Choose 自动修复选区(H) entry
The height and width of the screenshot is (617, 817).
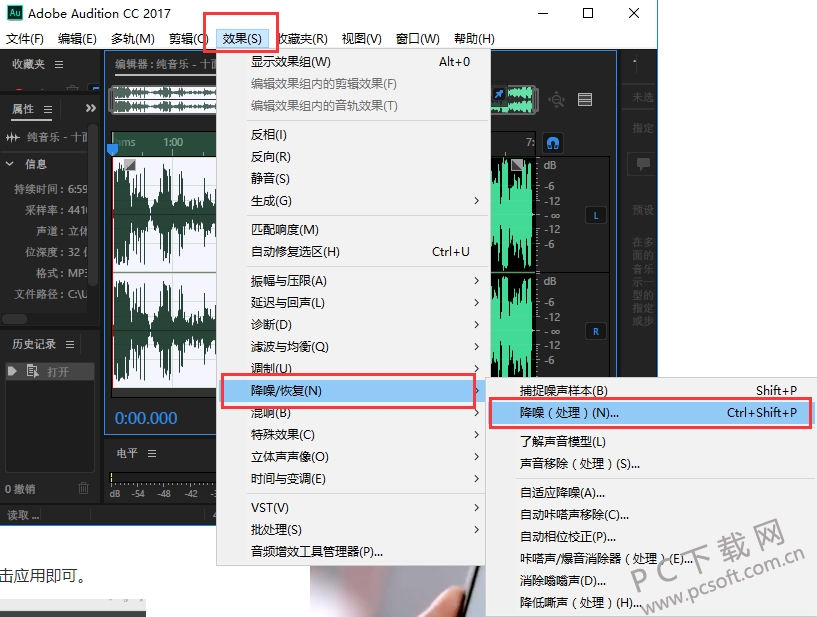coord(353,252)
